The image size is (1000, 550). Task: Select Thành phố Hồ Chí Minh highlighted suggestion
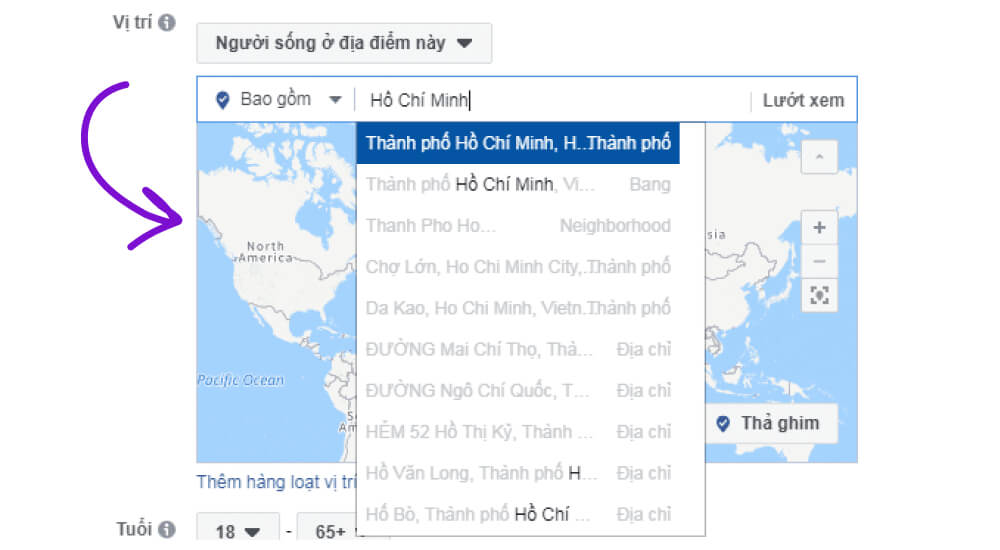(518, 143)
